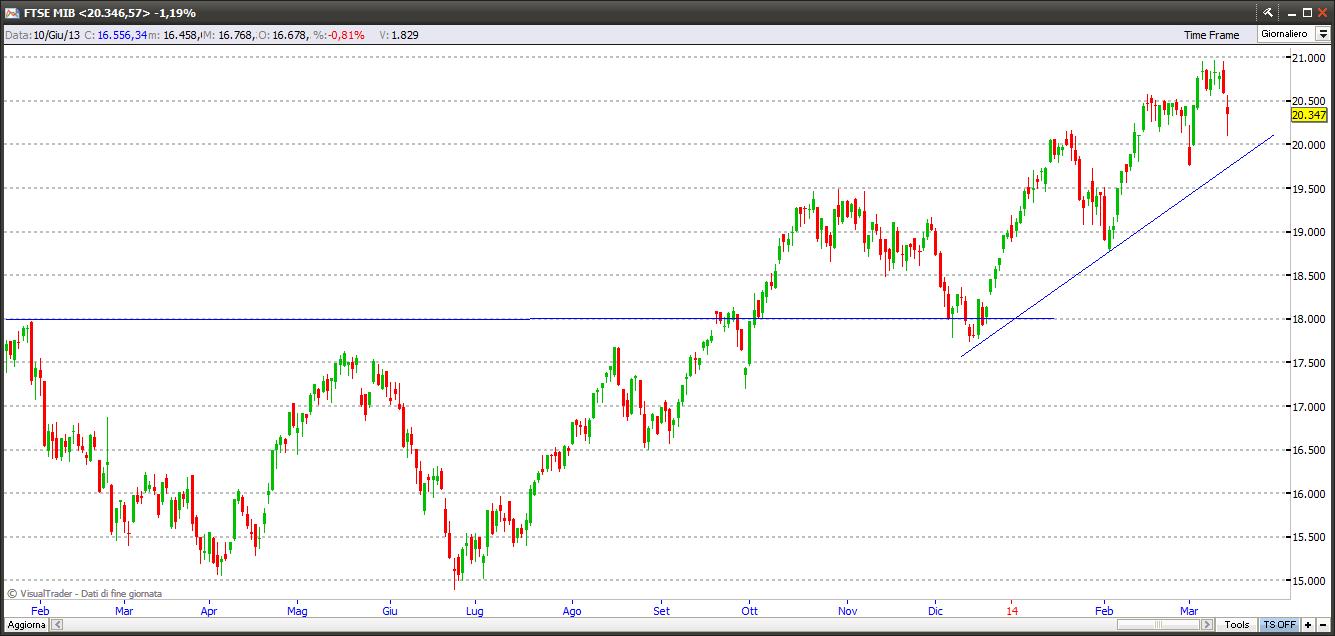The height and width of the screenshot is (636, 1335).
Task: Click the Nov month label on time axis
Action: (847, 609)
